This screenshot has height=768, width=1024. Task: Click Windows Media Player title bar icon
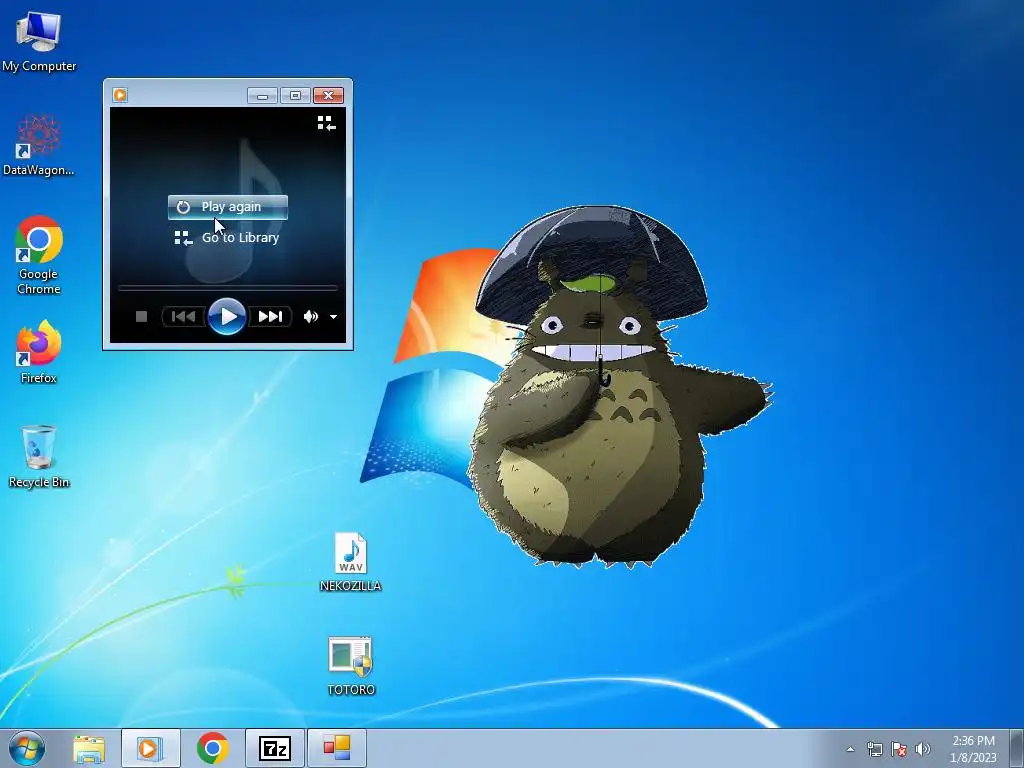(x=120, y=95)
